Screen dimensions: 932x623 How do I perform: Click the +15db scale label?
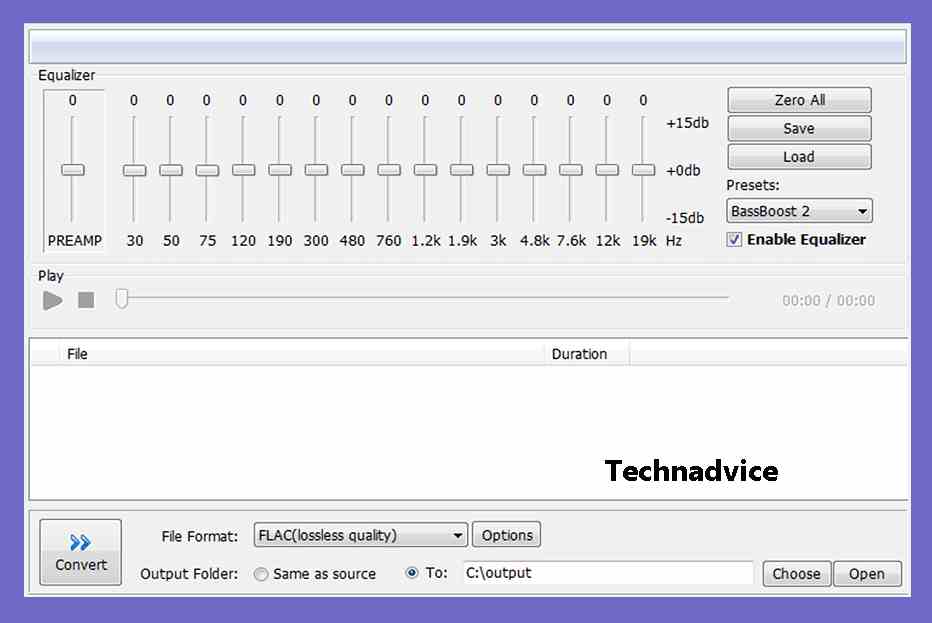pos(688,123)
